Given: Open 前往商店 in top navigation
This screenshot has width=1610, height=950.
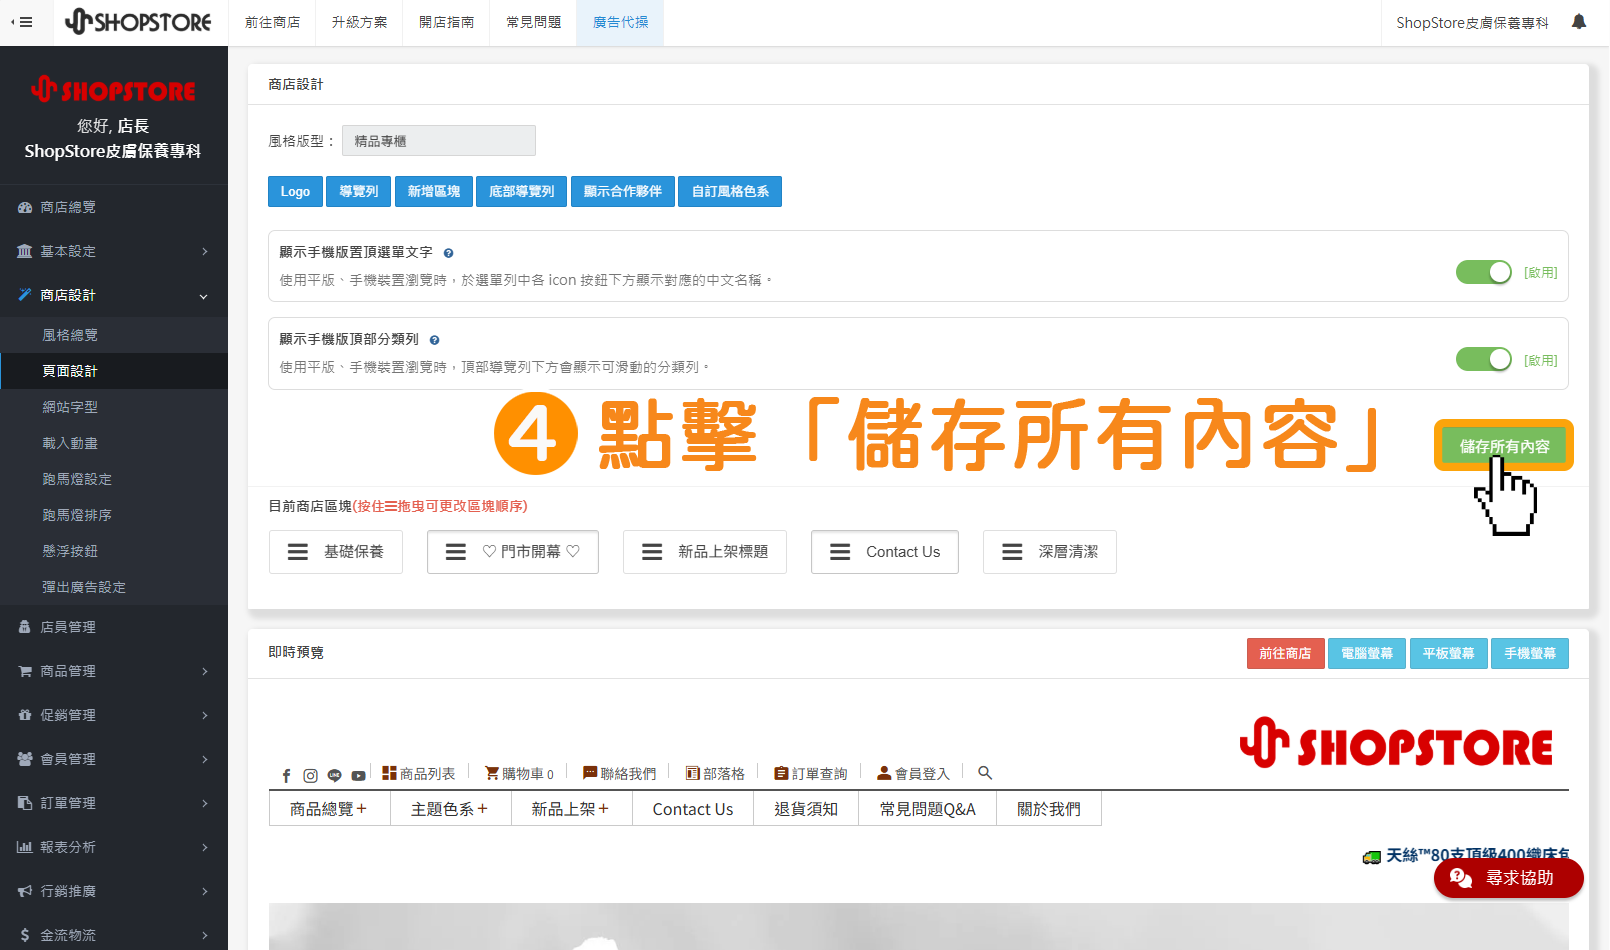Looking at the screenshot, I should coord(272,22).
